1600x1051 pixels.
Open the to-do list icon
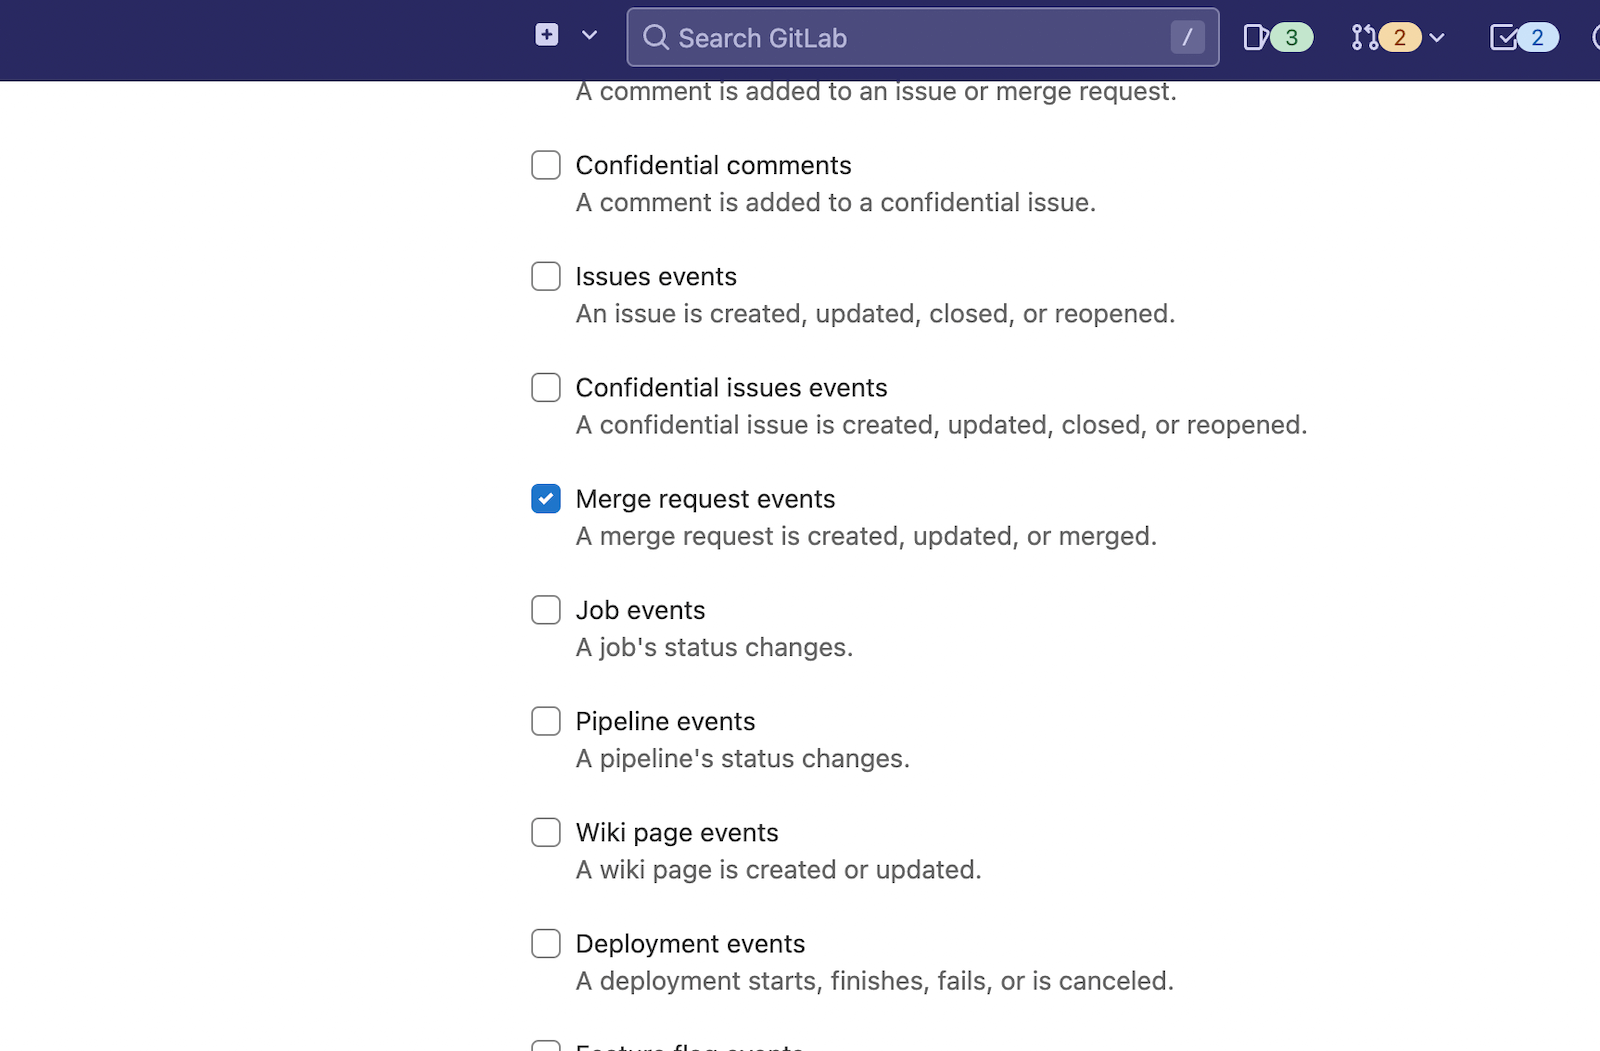click(x=1502, y=38)
